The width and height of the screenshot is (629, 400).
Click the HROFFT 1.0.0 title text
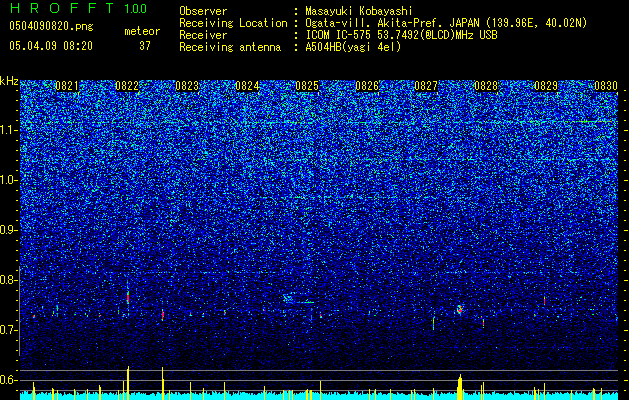79,8
